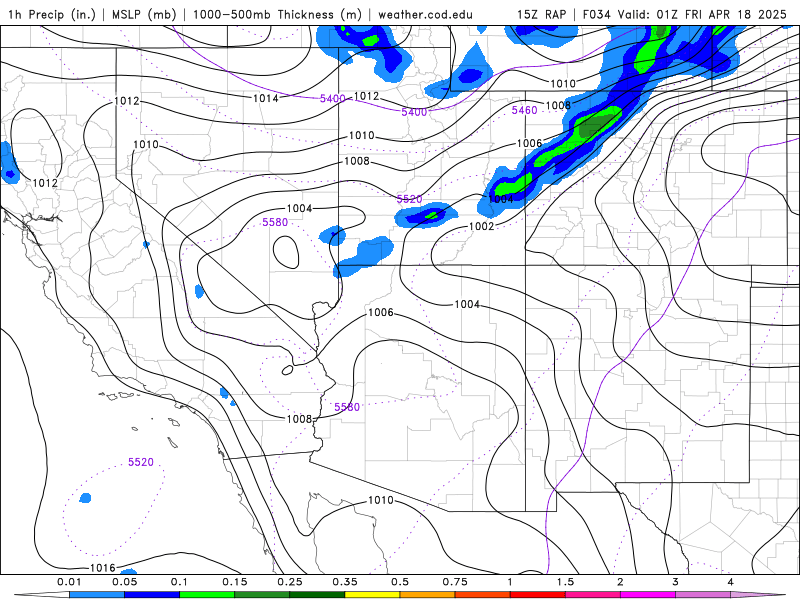800x600 pixels.
Task: Select the medium green 0.15–0.25 legend swatch
Action: coord(262,595)
